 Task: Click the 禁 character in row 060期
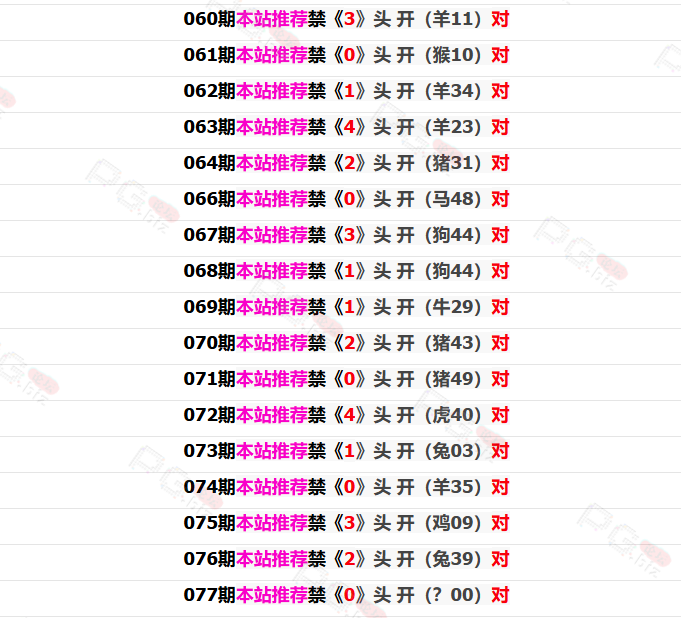pyautogui.click(x=317, y=19)
